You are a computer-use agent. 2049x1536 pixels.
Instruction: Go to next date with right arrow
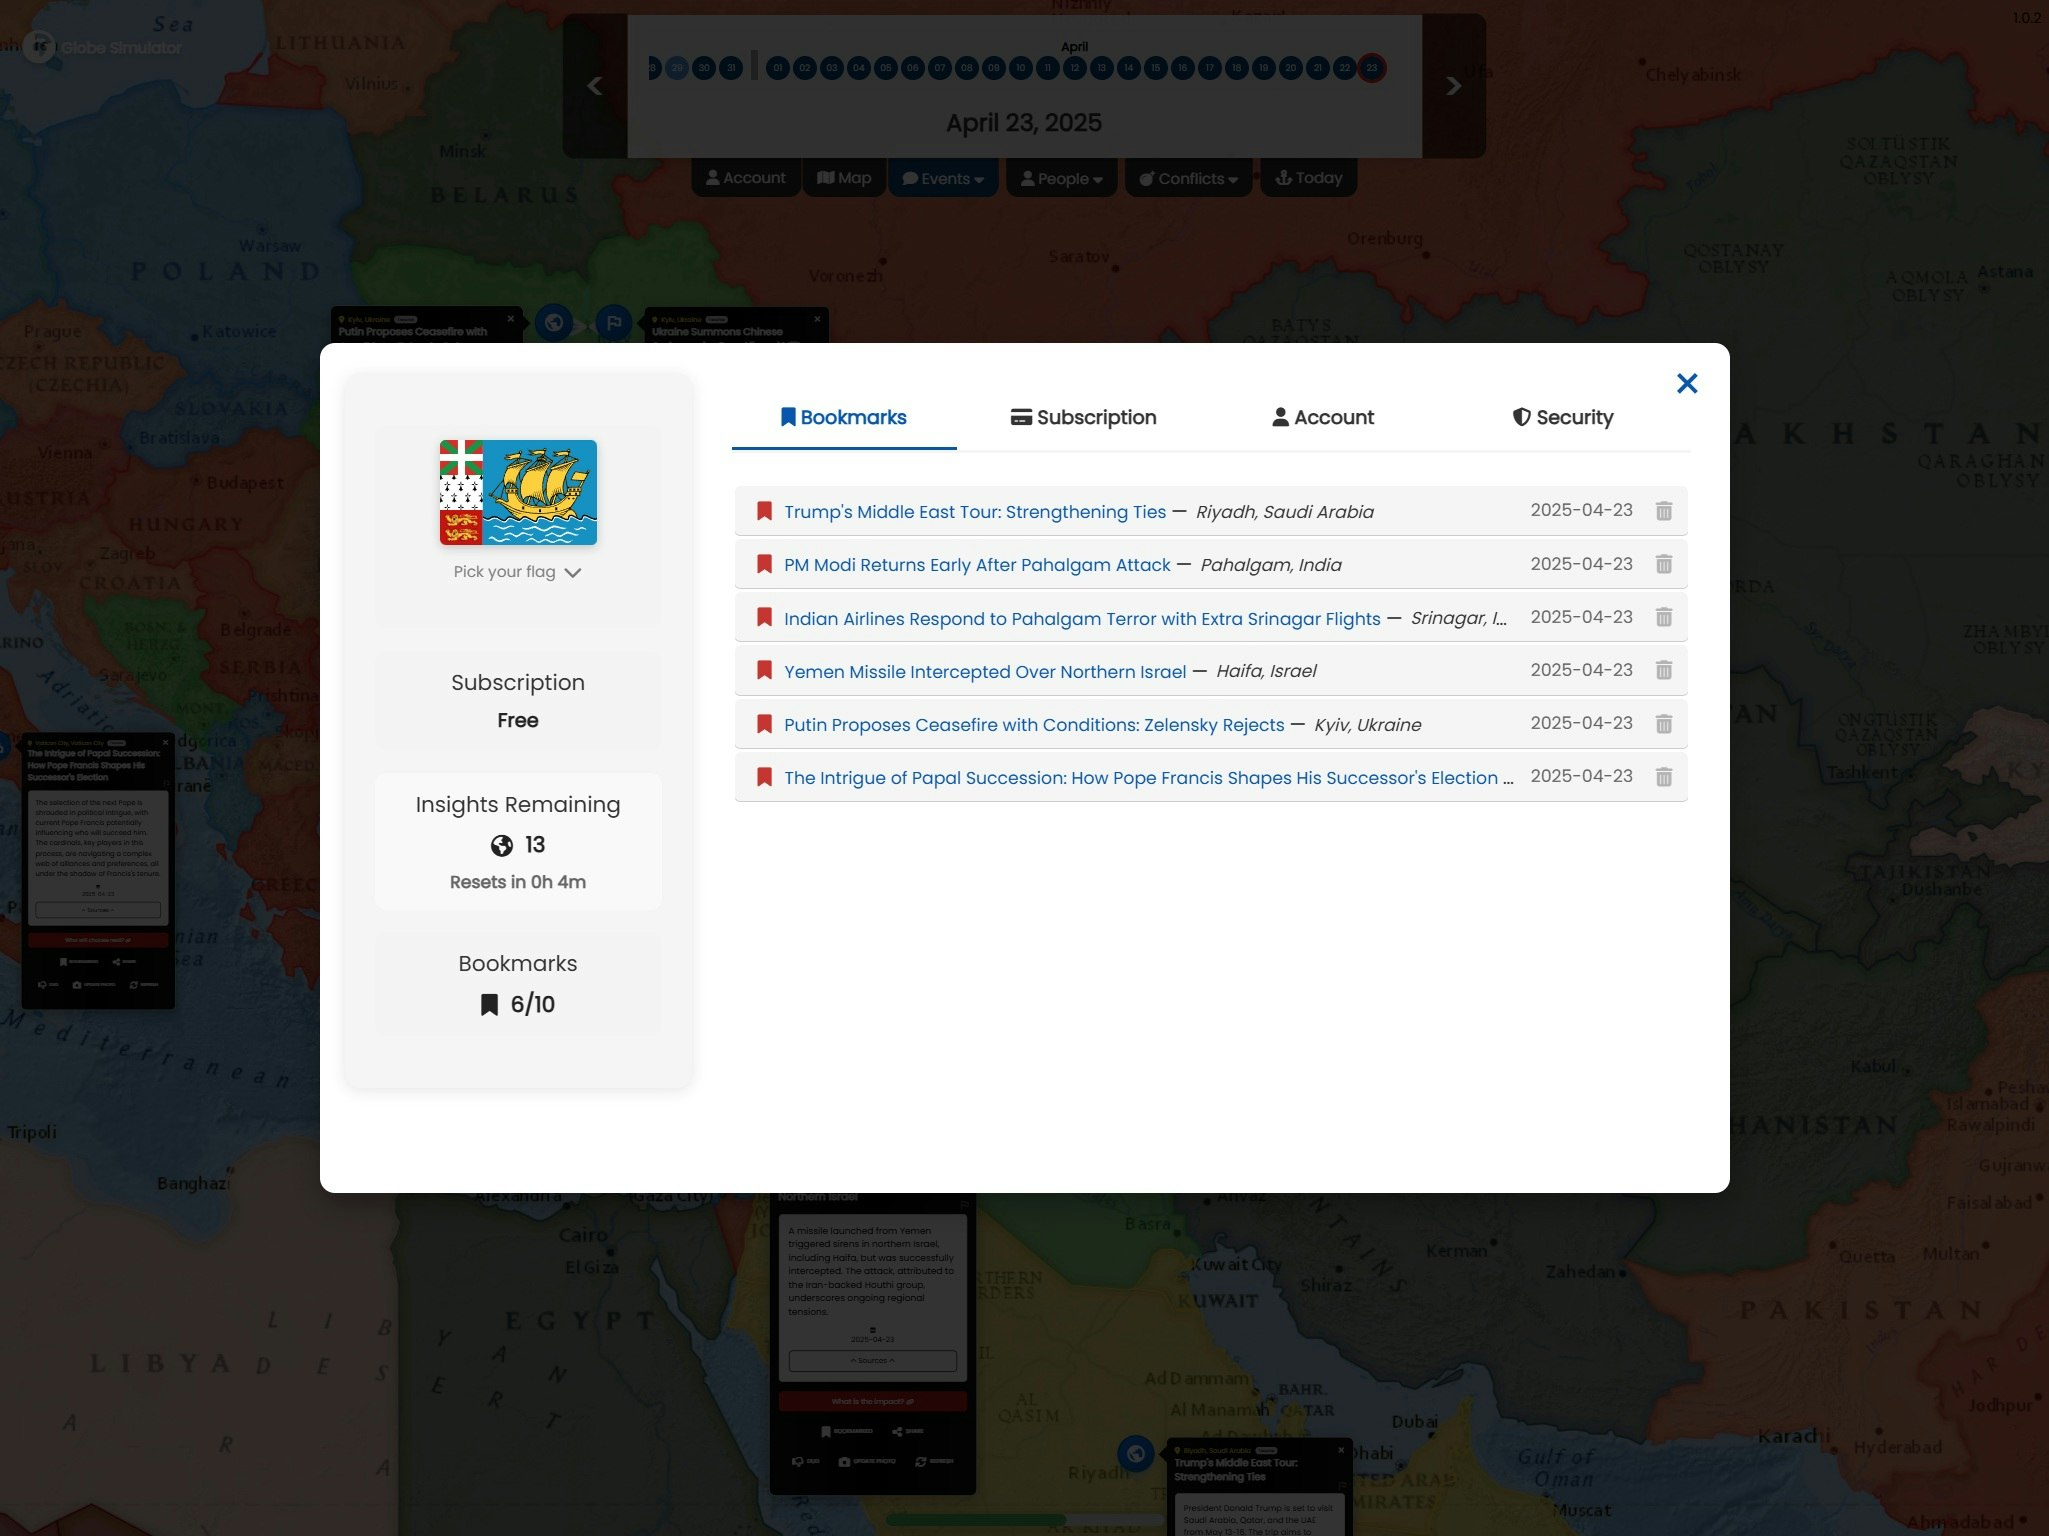tap(1453, 86)
